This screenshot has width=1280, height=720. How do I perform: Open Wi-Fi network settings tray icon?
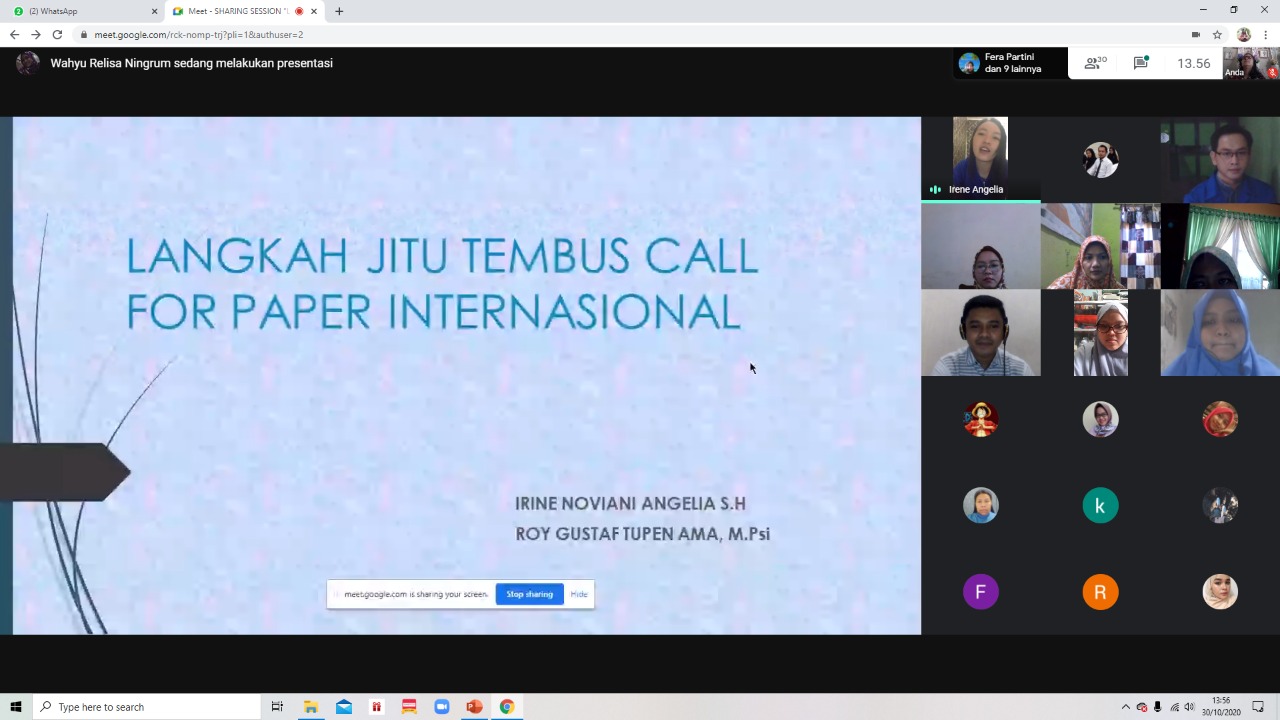click(1174, 707)
